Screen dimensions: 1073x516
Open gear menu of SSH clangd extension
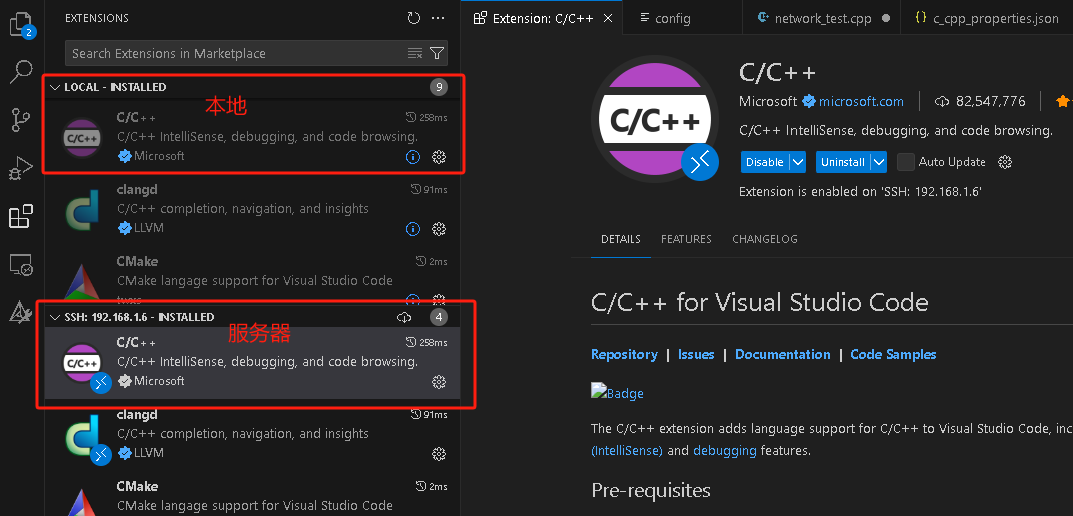pyautogui.click(x=439, y=454)
